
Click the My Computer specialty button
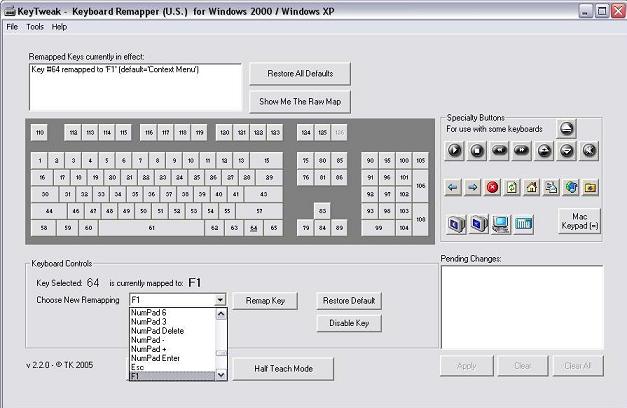501,224
